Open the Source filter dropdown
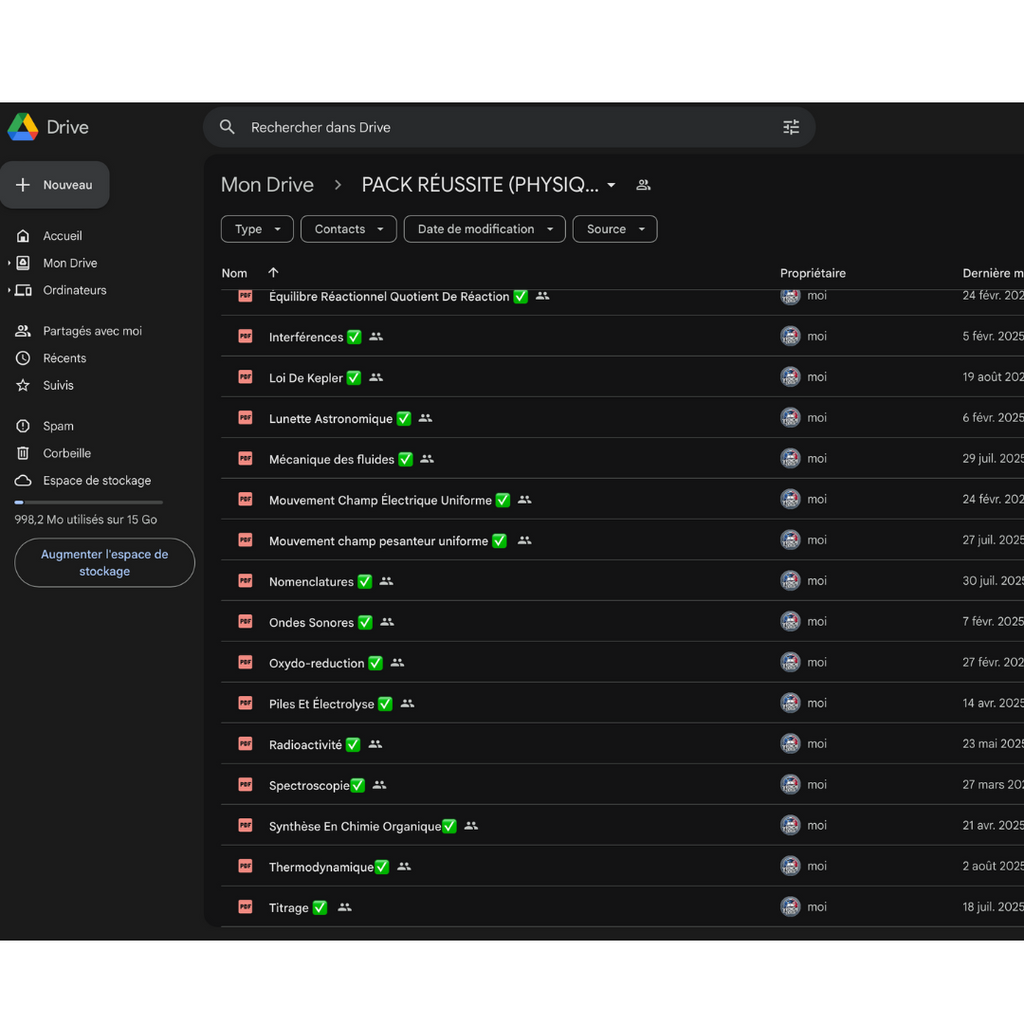Image resolution: width=1024 pixels, height=1024 pixels. click(x=614, y=229)
